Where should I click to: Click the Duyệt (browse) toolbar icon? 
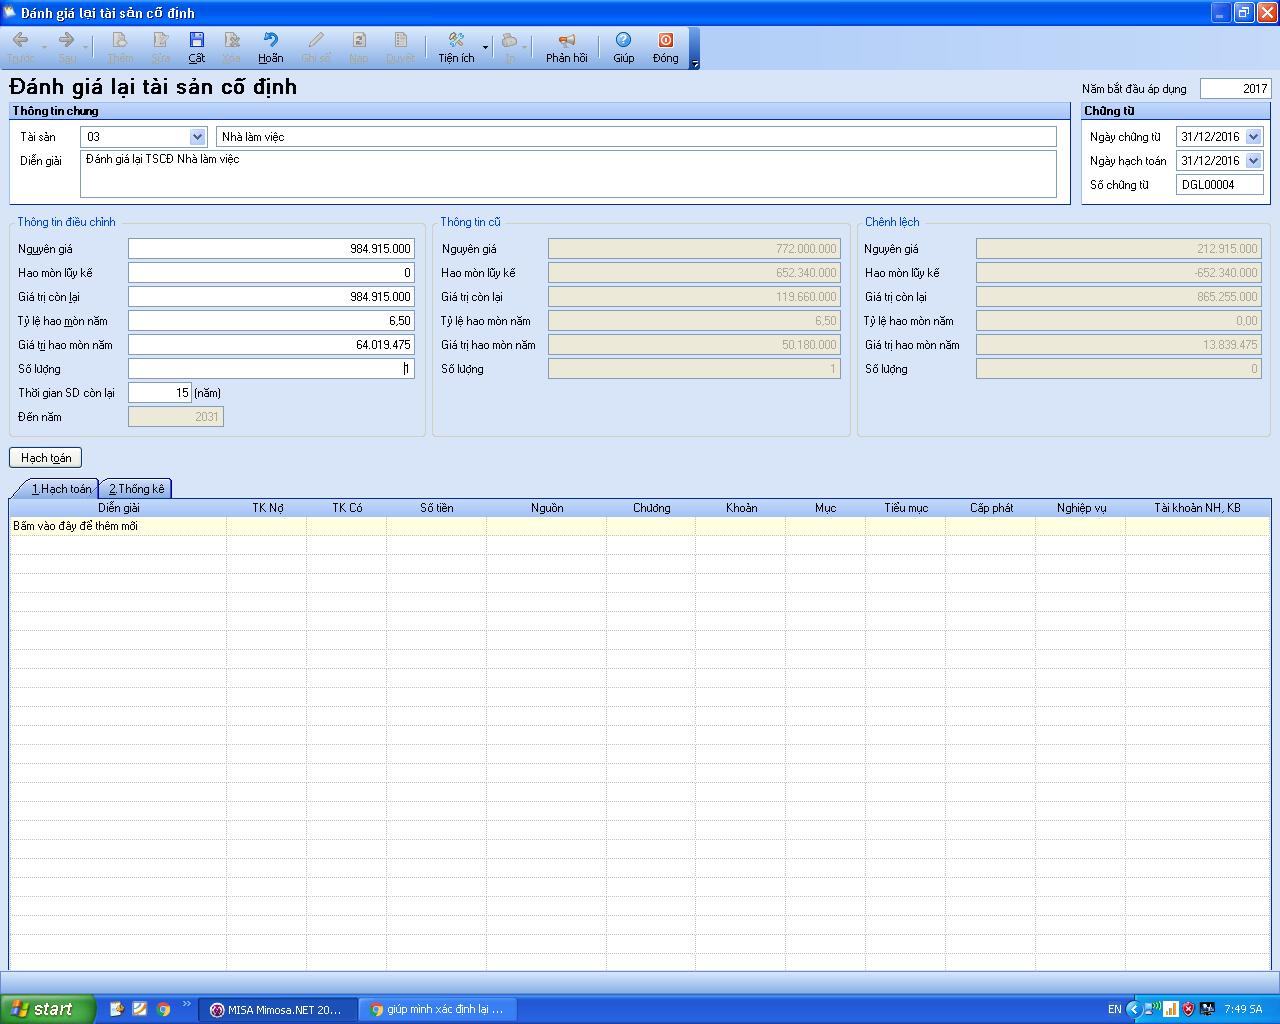point(400,40)
